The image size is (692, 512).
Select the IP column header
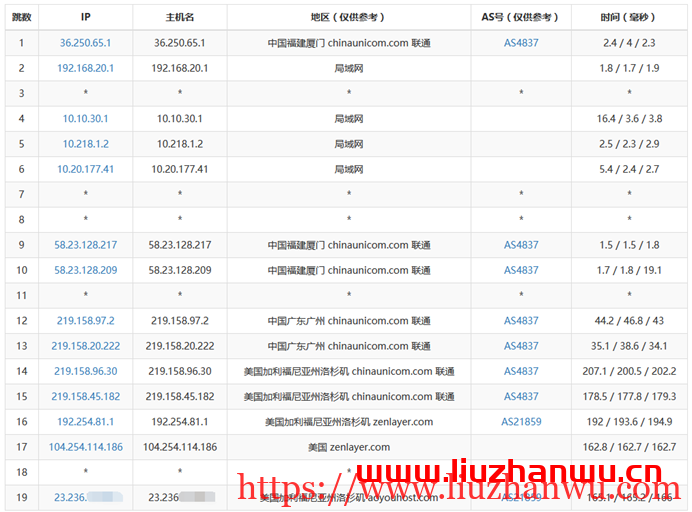click(86, 17)
